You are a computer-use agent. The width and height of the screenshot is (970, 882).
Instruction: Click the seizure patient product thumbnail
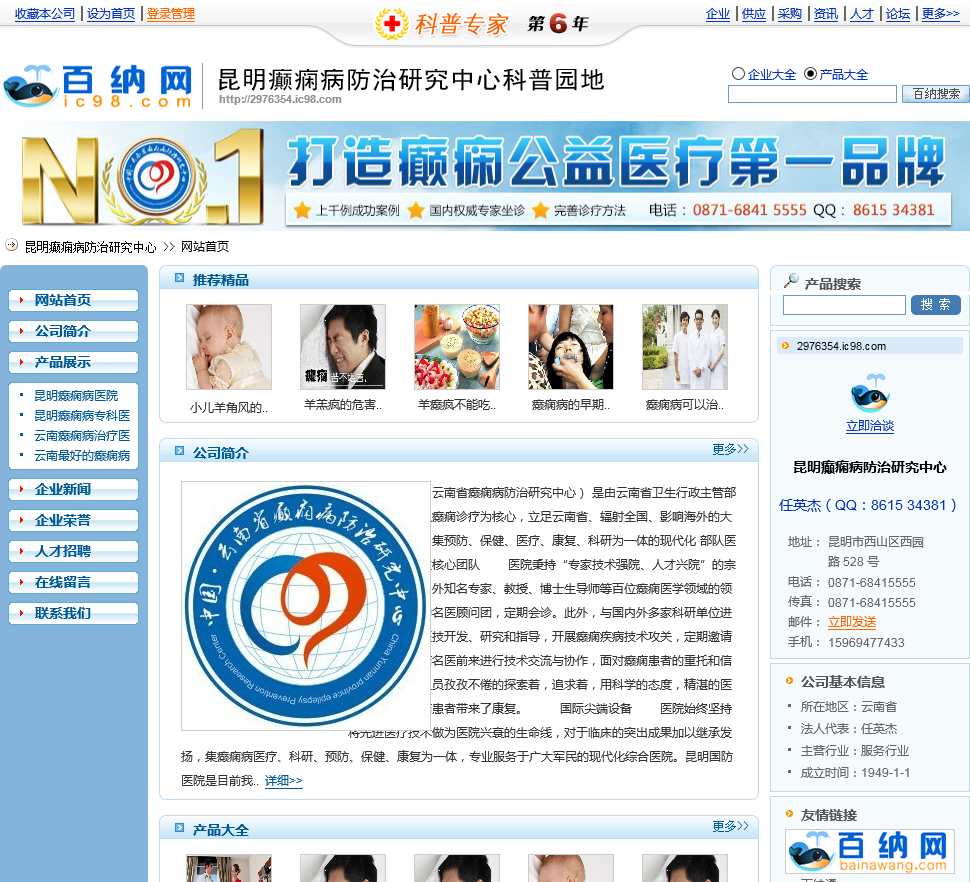pos(570,347)
